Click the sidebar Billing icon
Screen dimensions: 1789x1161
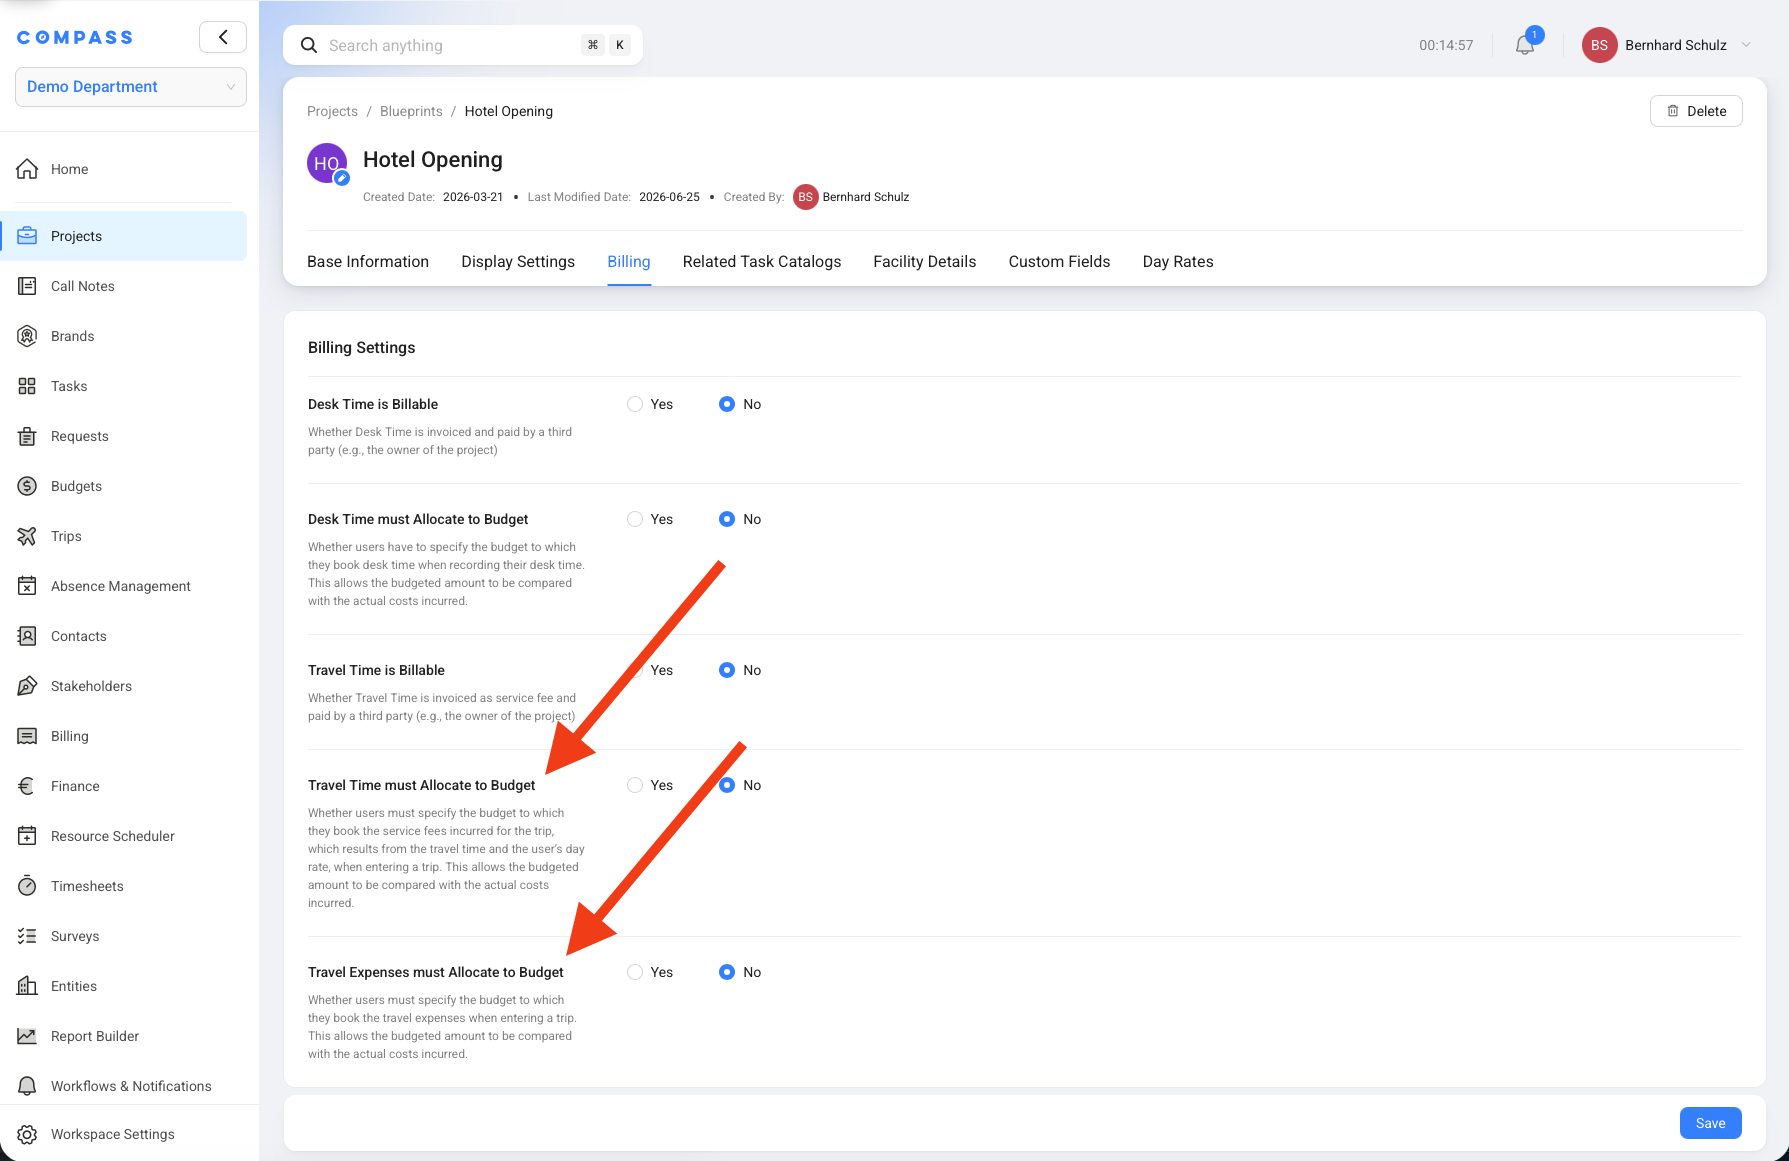[x=27, y=736]
